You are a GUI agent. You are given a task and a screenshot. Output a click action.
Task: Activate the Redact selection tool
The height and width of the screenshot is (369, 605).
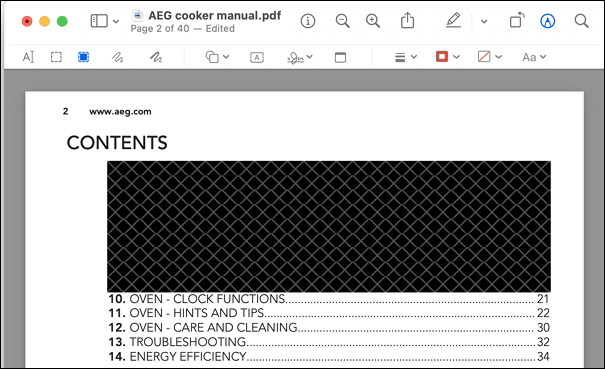click(x=83, y=57)
